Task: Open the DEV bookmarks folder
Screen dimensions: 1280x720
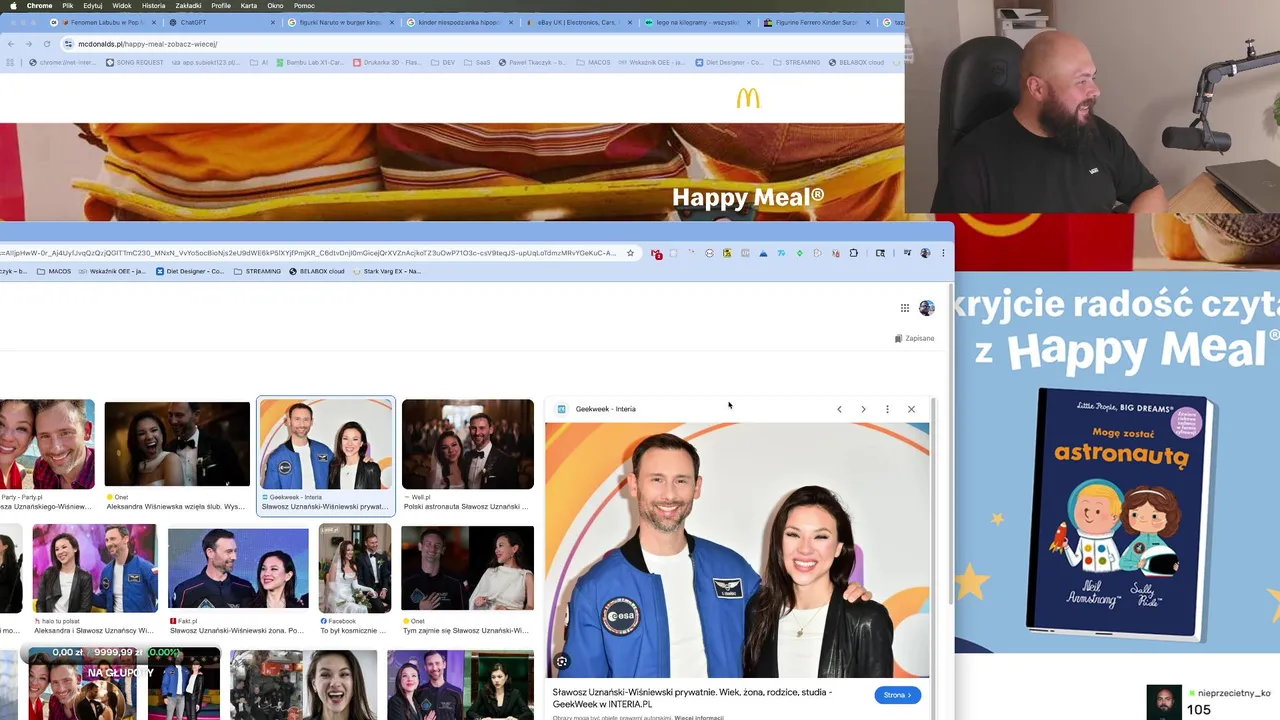Action: (442, 62)
